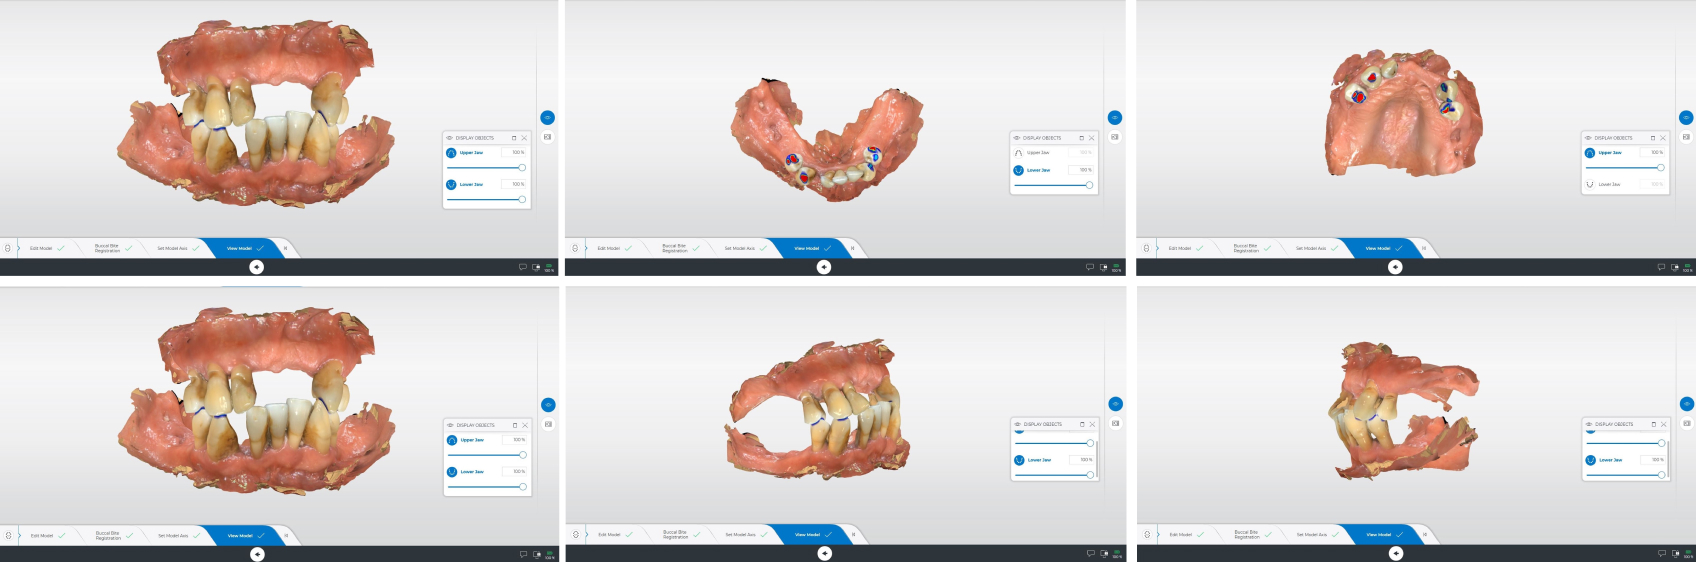Click round back arrow button, bottom-left screenshot
The width and height of the screenshot is (1696, 562).
tap(258, 554)
